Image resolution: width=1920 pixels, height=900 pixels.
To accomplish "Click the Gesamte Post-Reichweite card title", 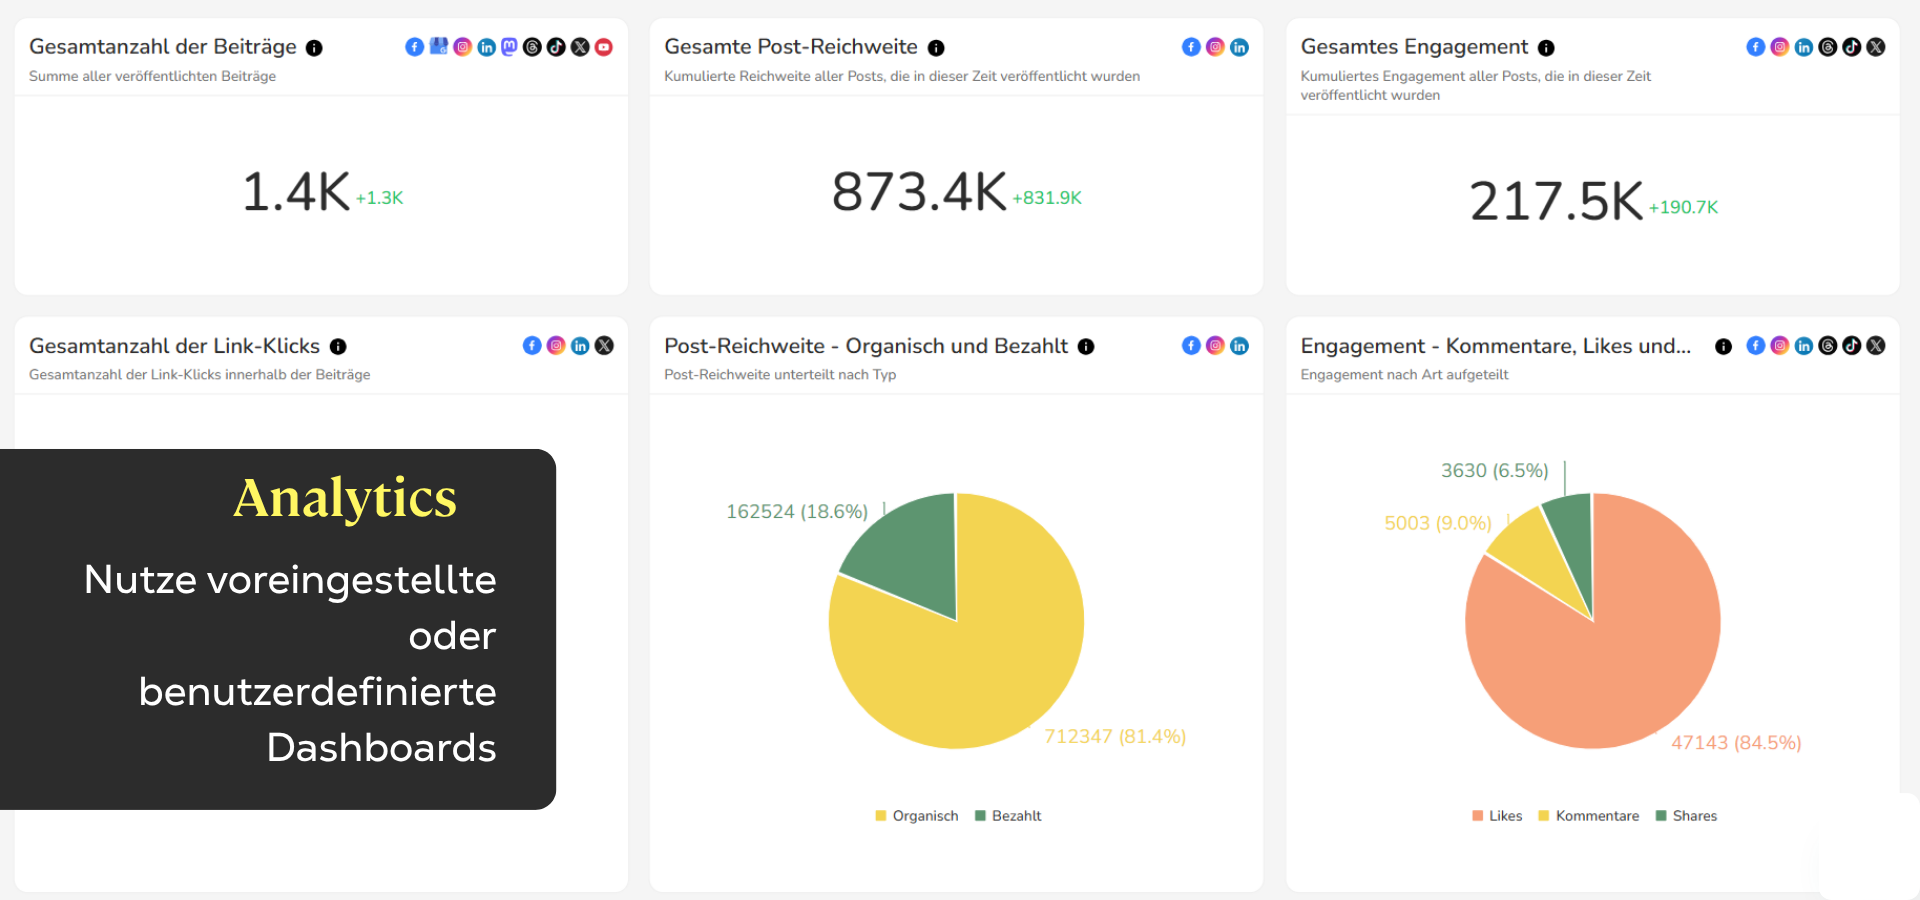I will [791, 47].
